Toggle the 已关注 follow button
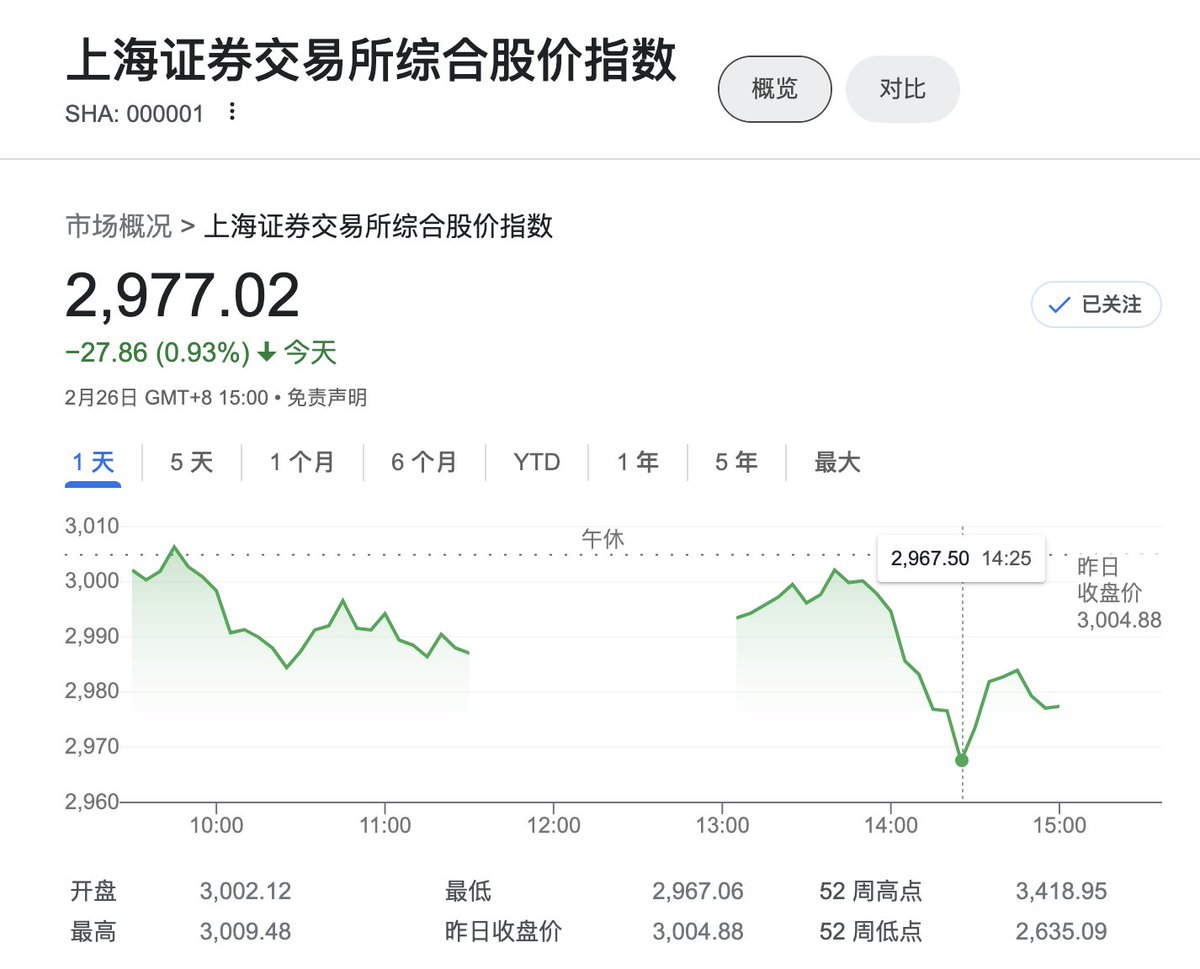The height and width of the screenshot is (969, 1200). click(x=1096, y=305)
